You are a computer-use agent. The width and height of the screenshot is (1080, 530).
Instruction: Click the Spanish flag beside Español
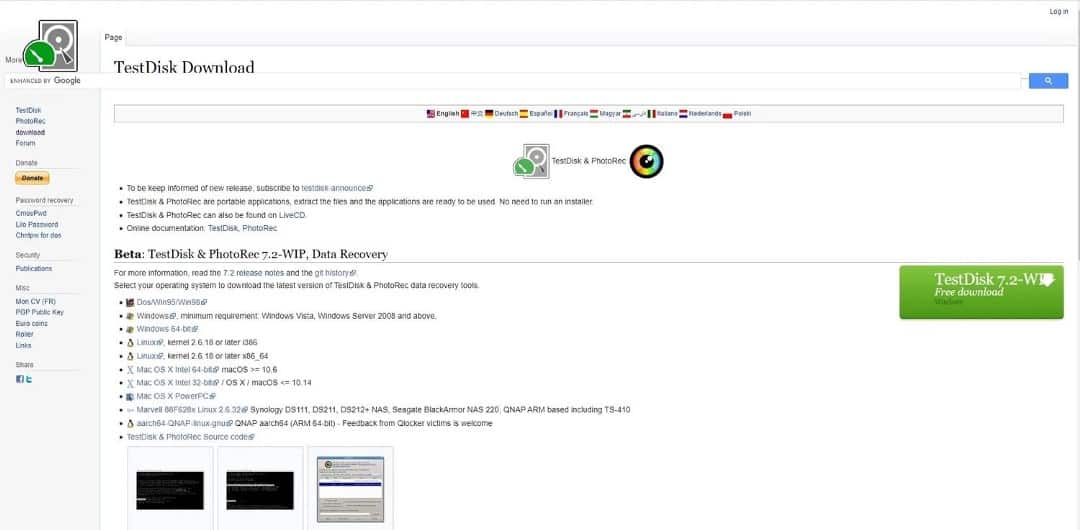523,114
